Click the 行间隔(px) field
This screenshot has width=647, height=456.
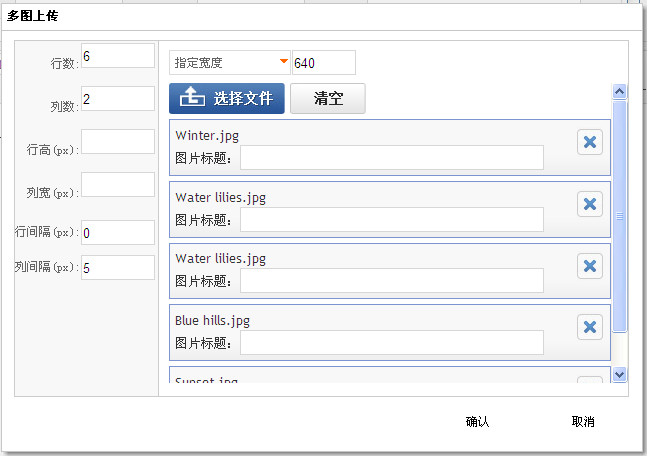(117, 232)
